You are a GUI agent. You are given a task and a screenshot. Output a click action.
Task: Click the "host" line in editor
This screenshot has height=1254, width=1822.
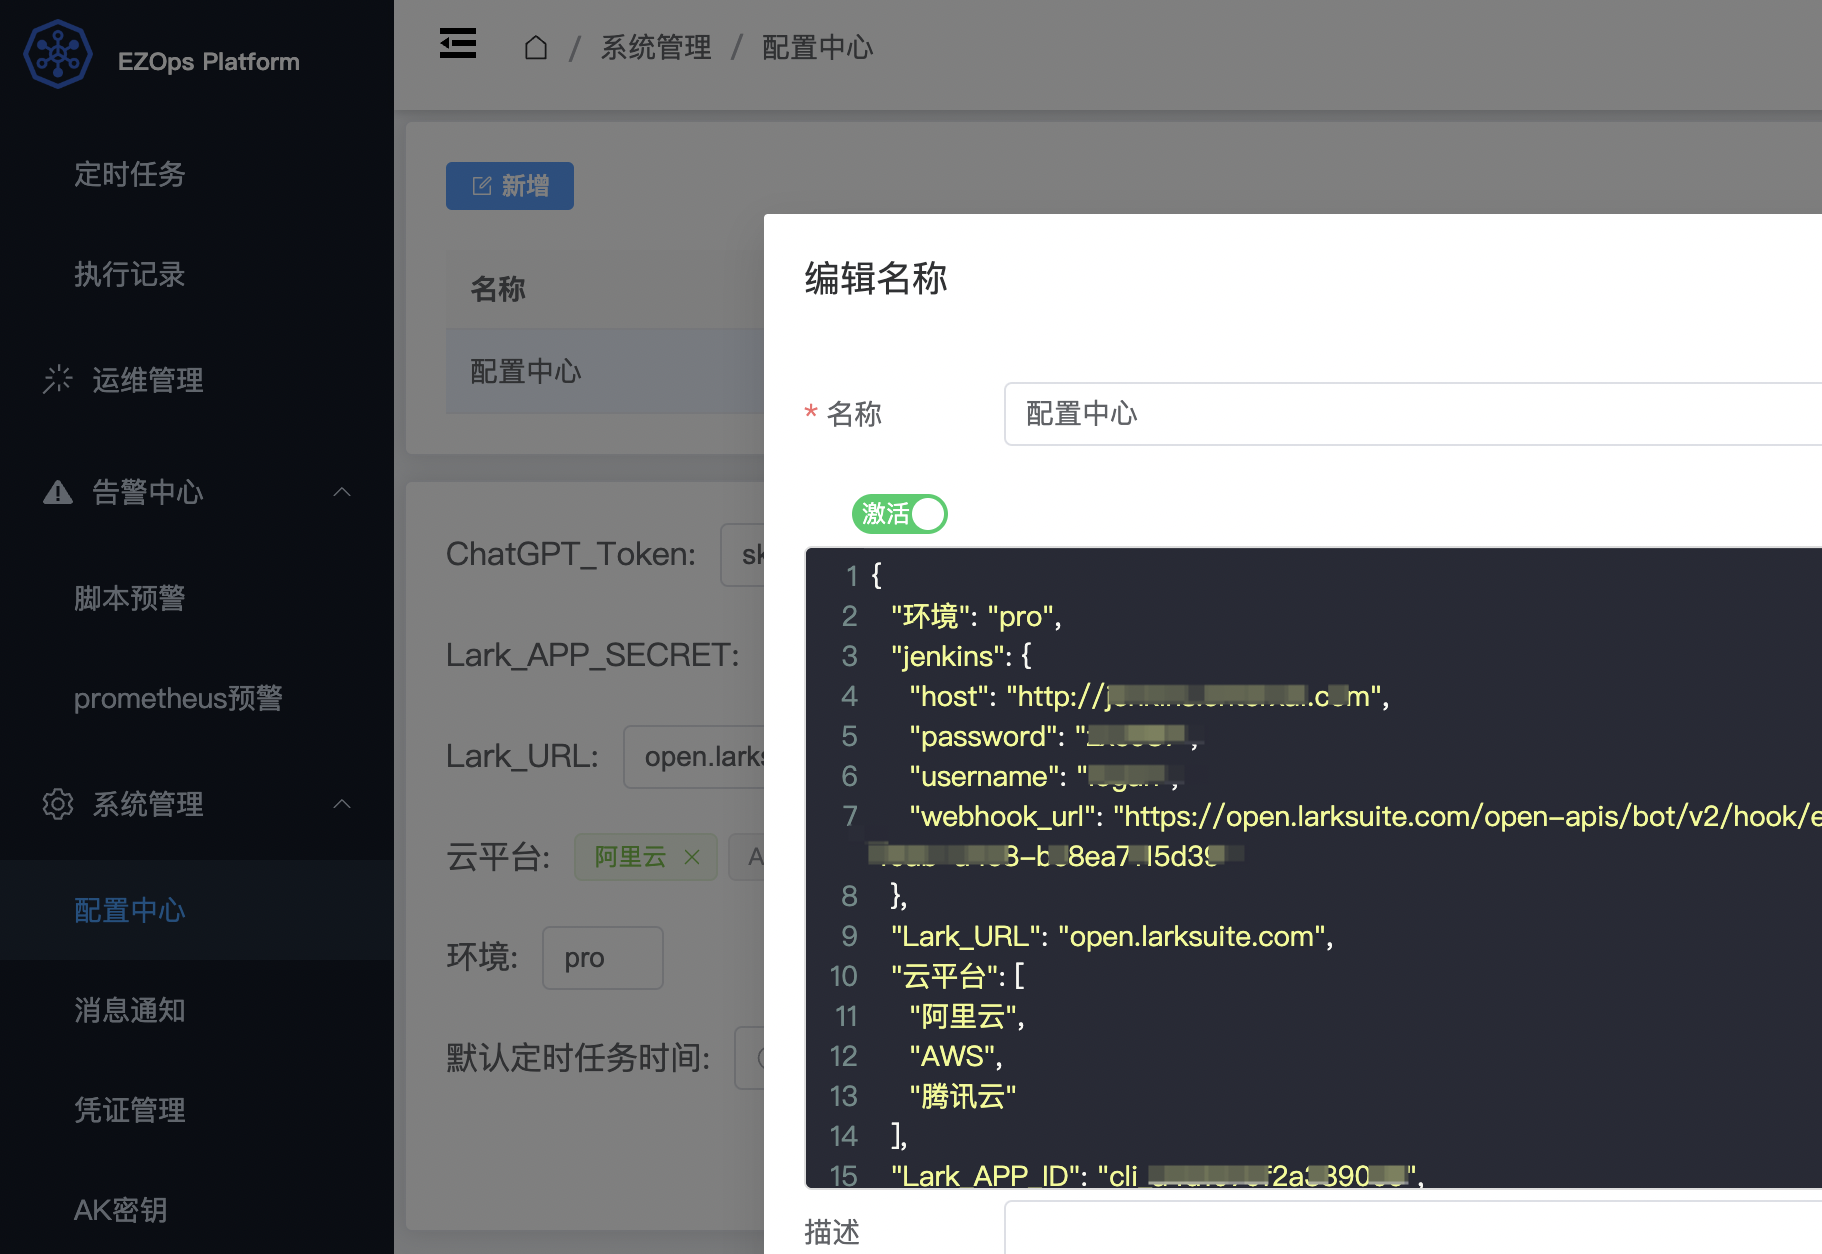pos(1149,696)
